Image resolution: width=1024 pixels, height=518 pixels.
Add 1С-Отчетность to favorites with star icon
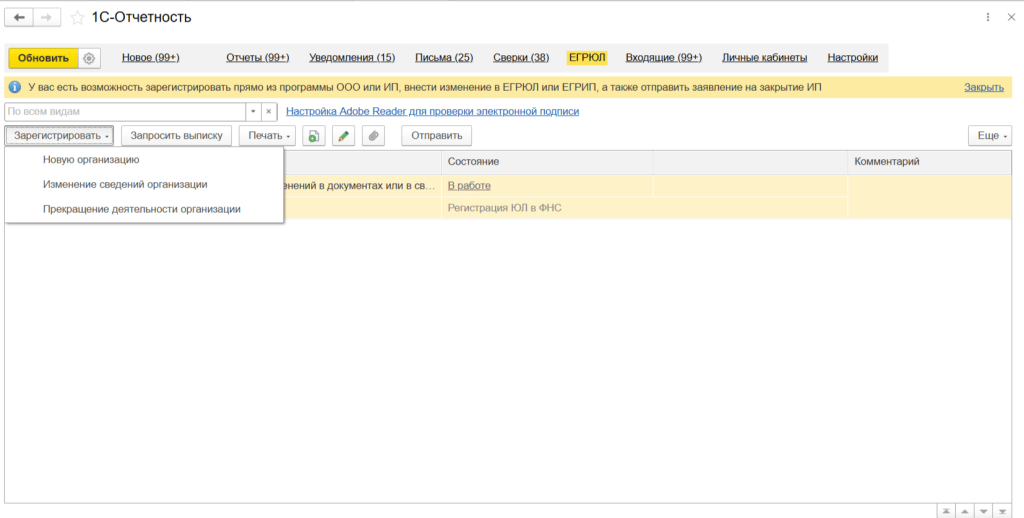[x=77, y=17]
